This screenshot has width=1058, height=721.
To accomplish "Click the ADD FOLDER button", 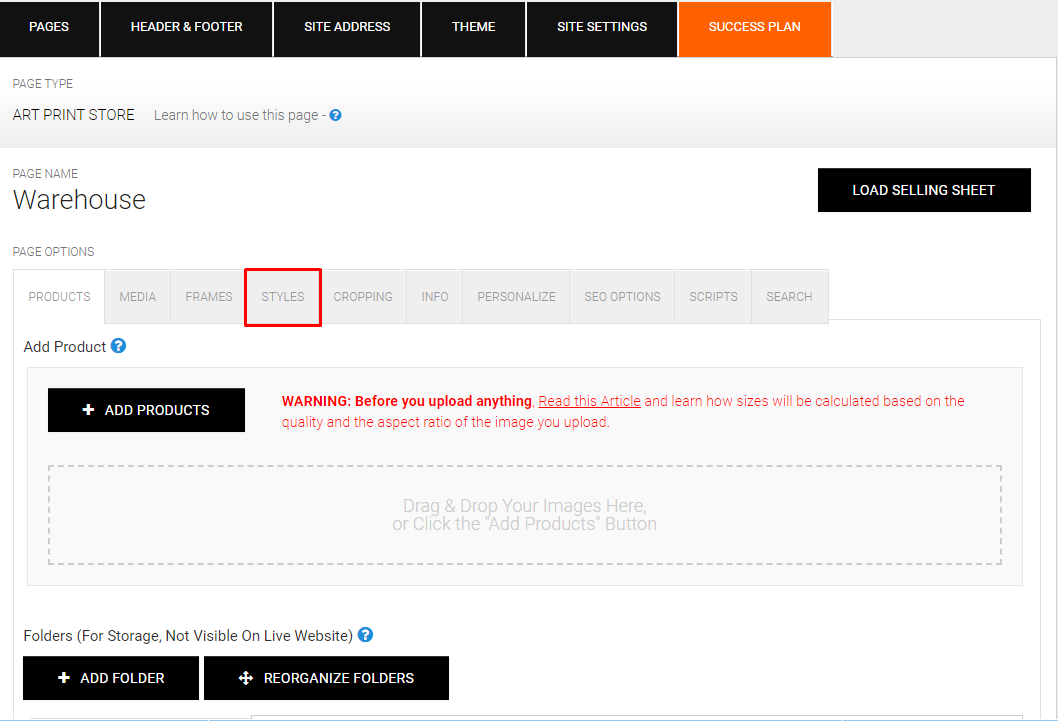I will 111,678.
